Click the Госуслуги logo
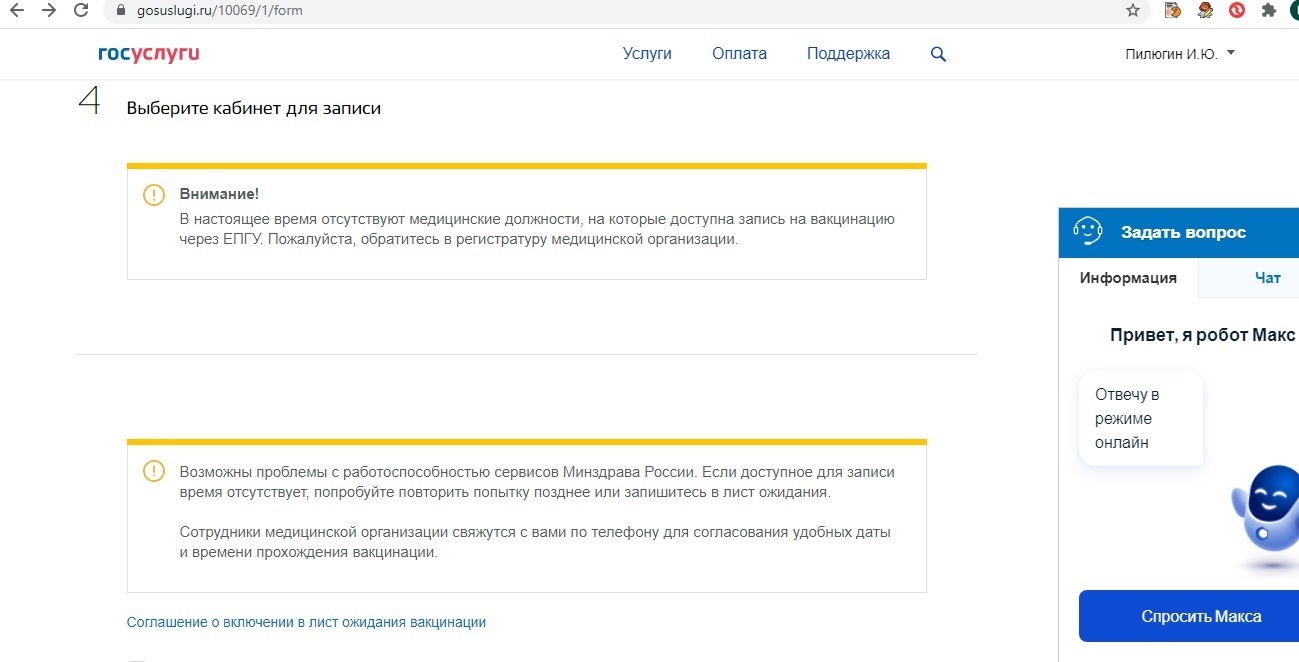 149,54
